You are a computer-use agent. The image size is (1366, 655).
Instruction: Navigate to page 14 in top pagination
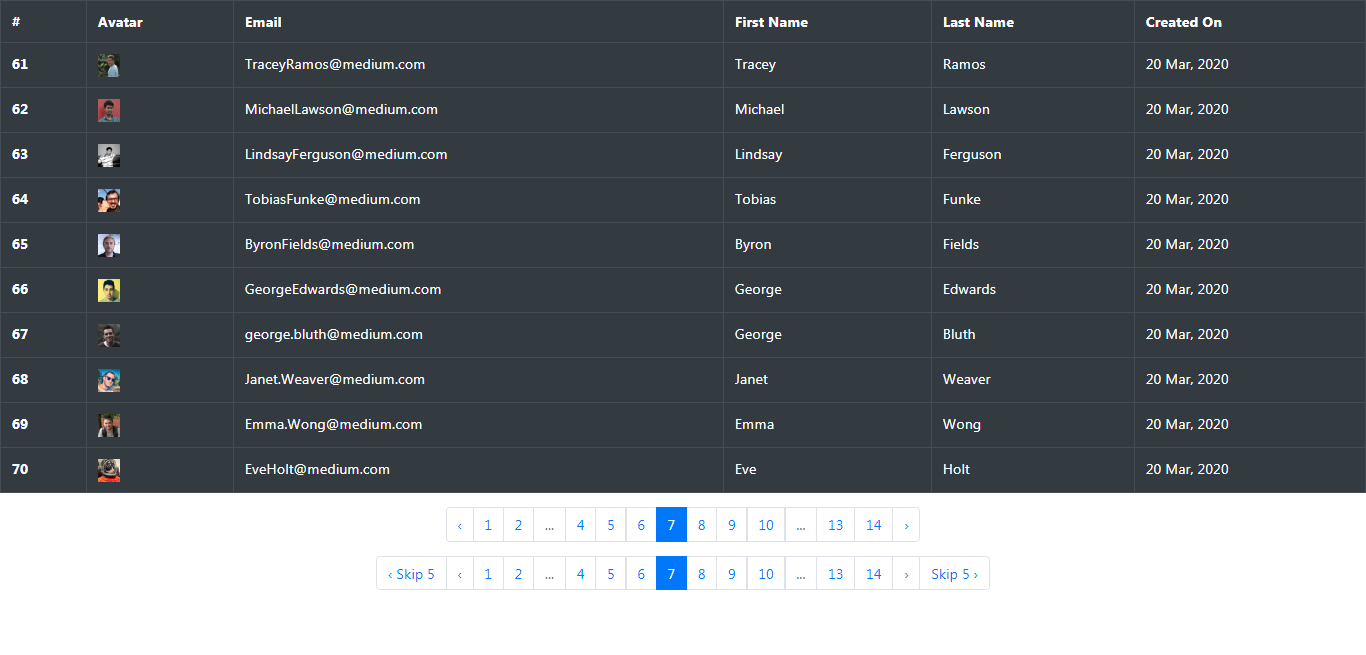[873, 524]
